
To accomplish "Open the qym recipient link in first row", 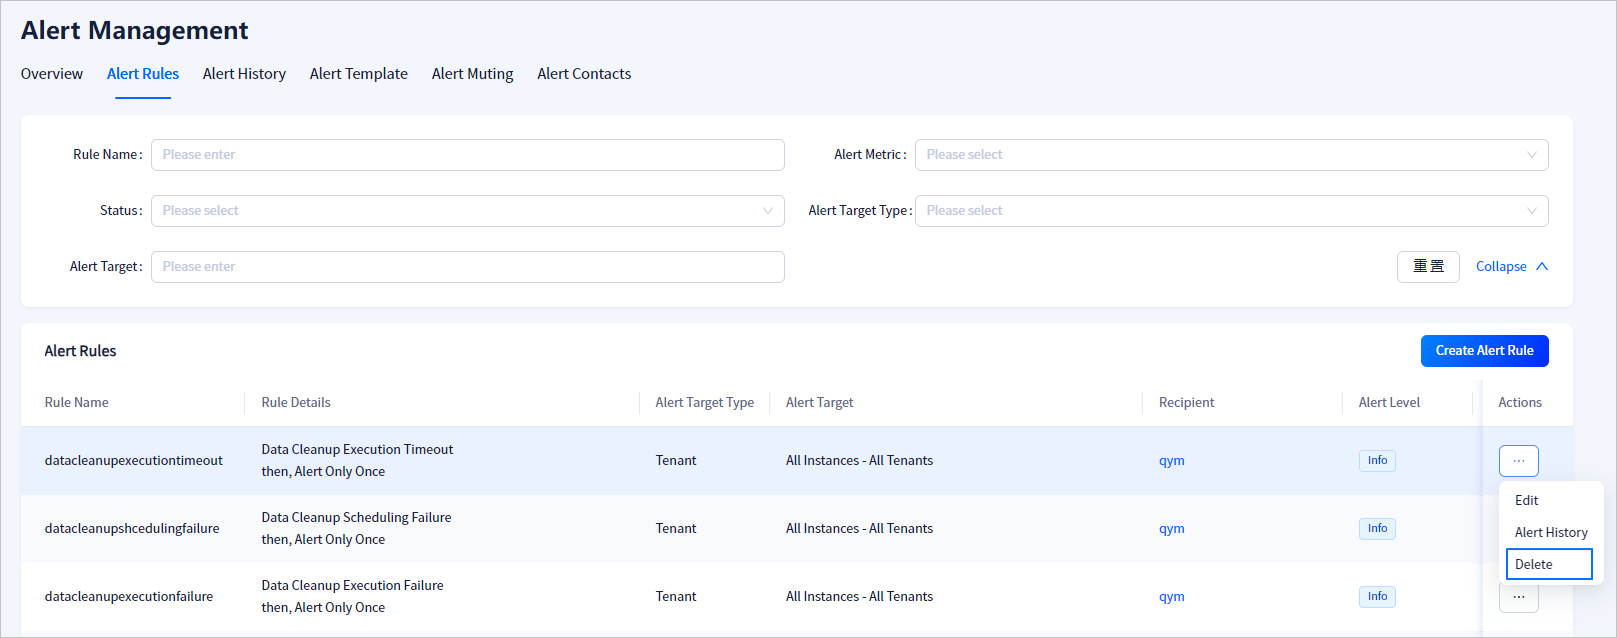I will pyautogui.click(x=1171, y=461).
